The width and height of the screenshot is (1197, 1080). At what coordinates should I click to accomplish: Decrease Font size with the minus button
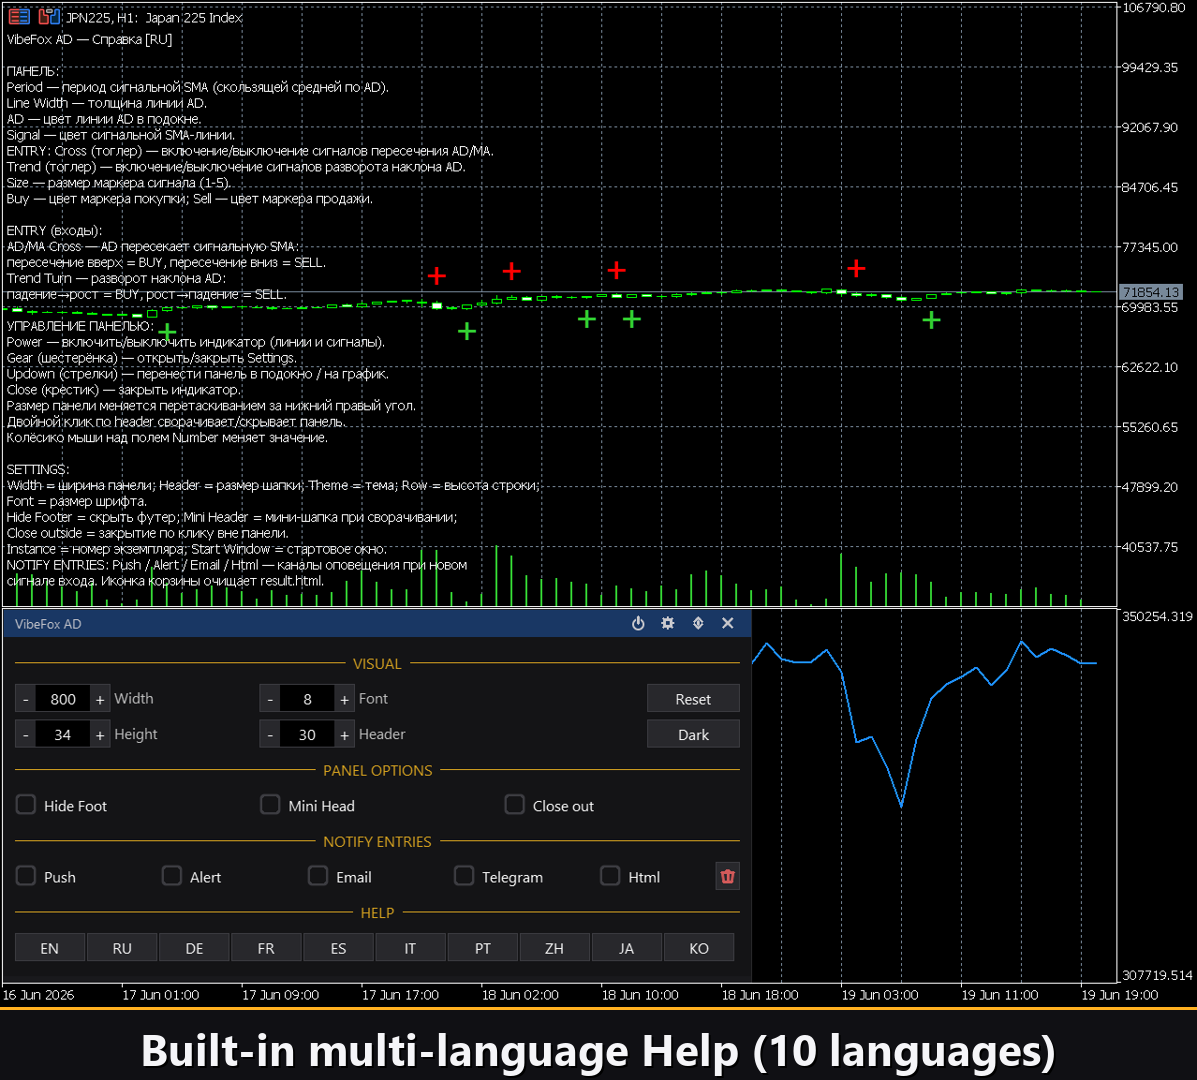(269, 698)
